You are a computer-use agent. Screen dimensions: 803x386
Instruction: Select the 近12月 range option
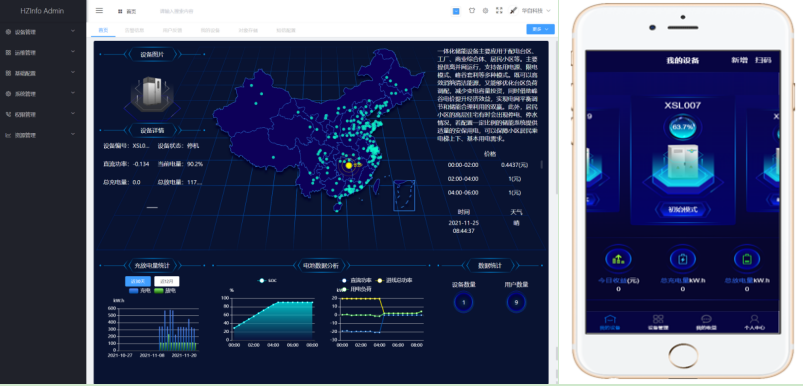167,281
